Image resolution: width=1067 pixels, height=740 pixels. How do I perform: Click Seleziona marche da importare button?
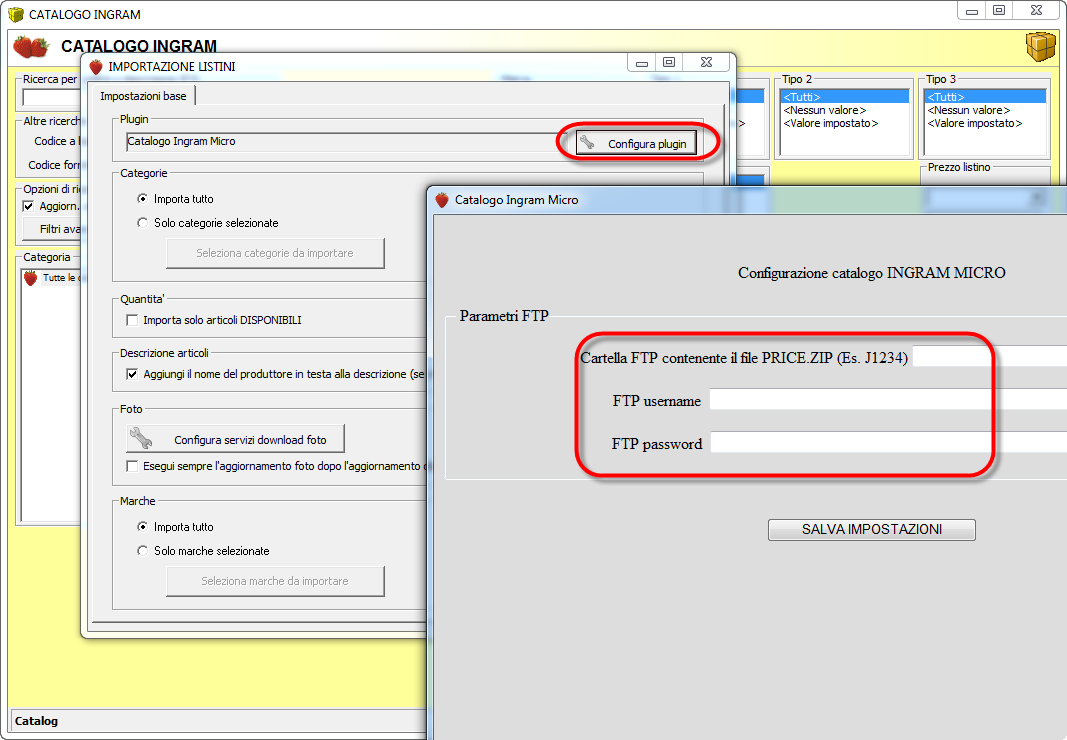(275, 581)
